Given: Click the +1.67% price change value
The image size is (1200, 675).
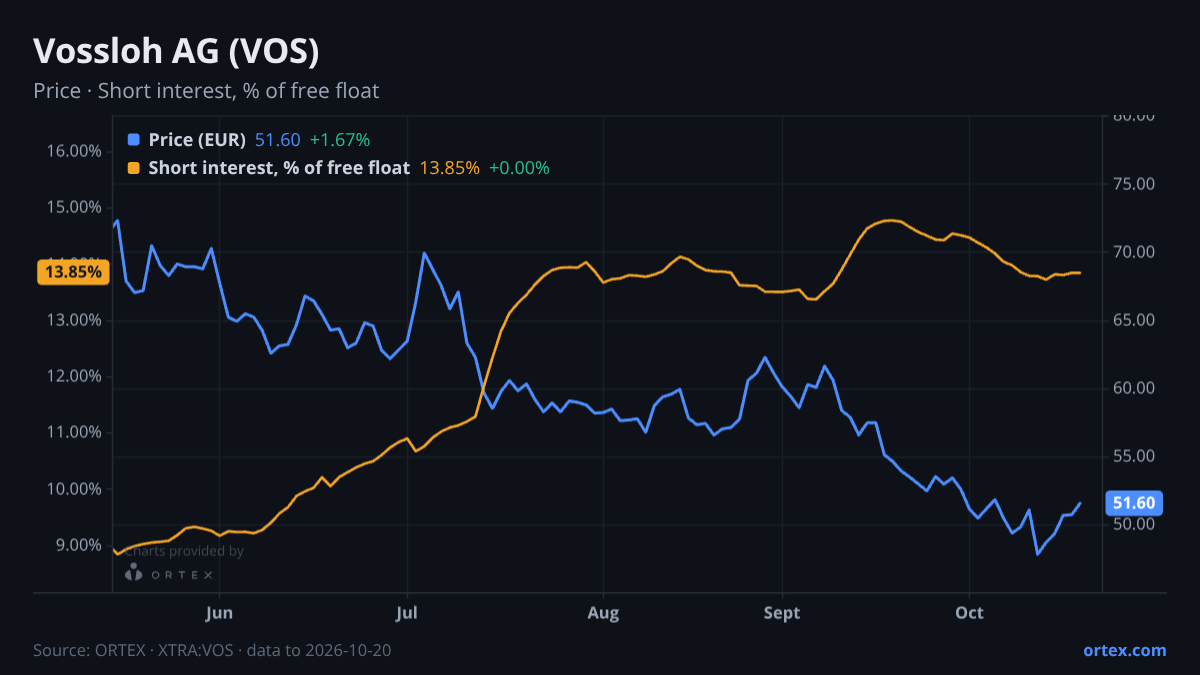Looking at the screenshot, I should click(x=340, y=140).
